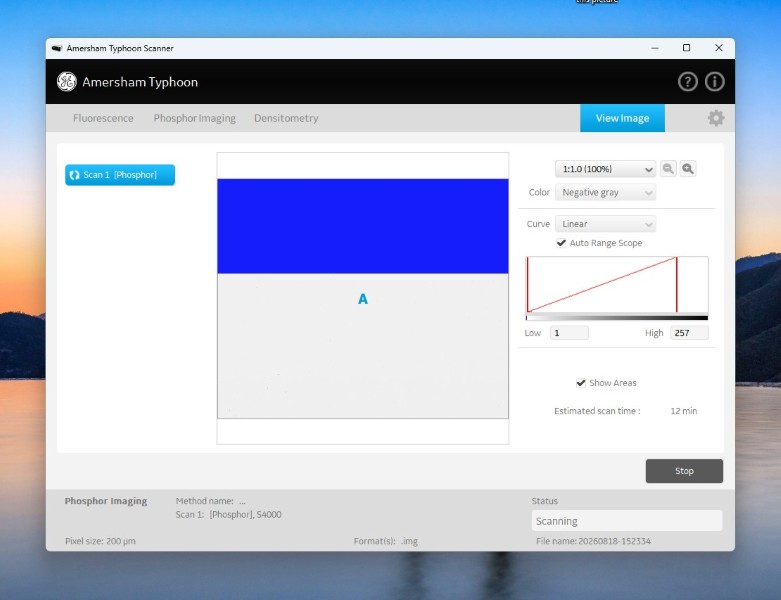Click the High value input field
The height and width of the screenshot is (600, 781).
click(x=689, y=333)
